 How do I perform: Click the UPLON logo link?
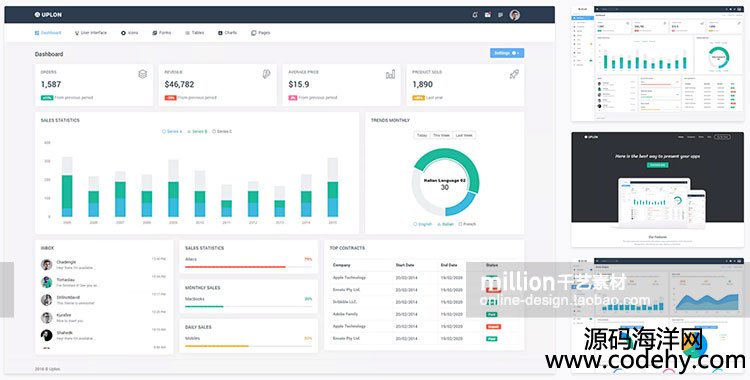48,15
